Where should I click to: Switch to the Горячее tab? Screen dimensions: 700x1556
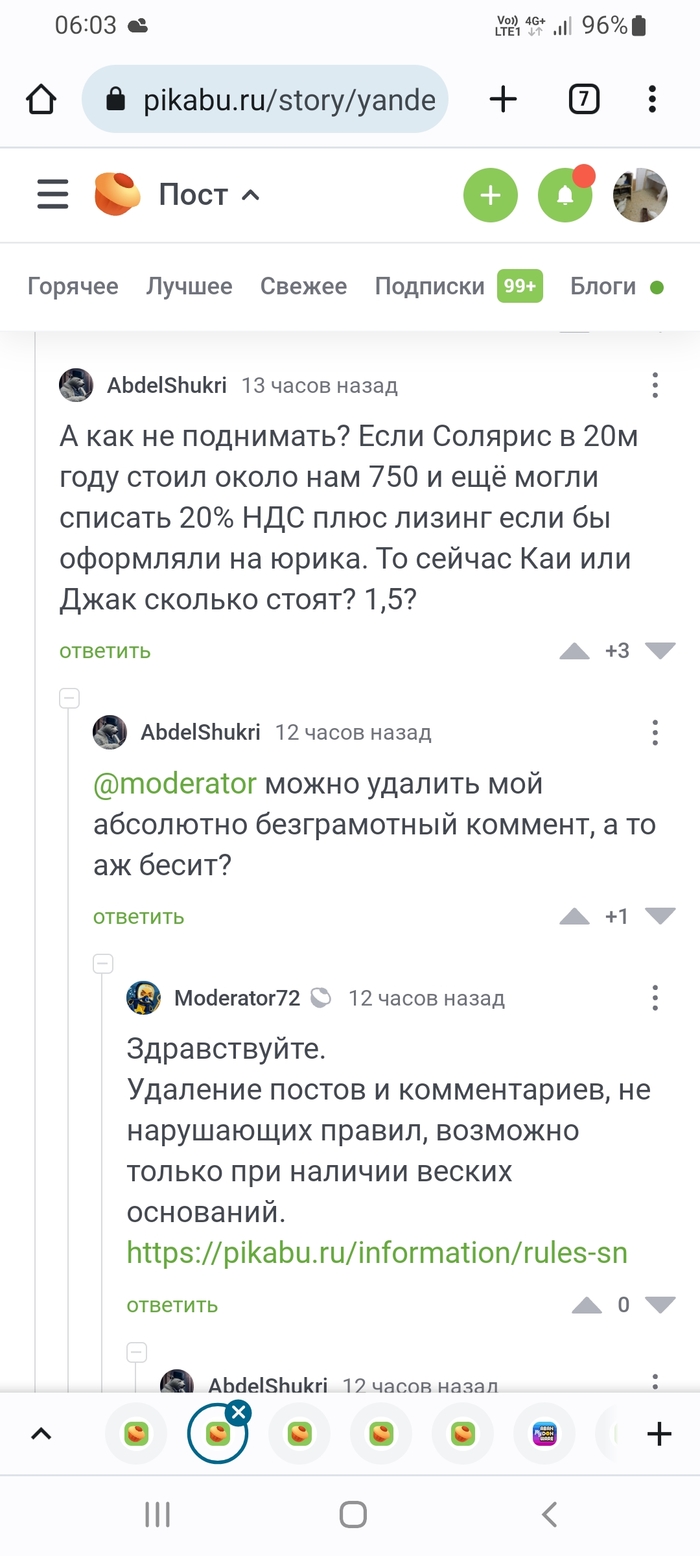click(74, 287)
